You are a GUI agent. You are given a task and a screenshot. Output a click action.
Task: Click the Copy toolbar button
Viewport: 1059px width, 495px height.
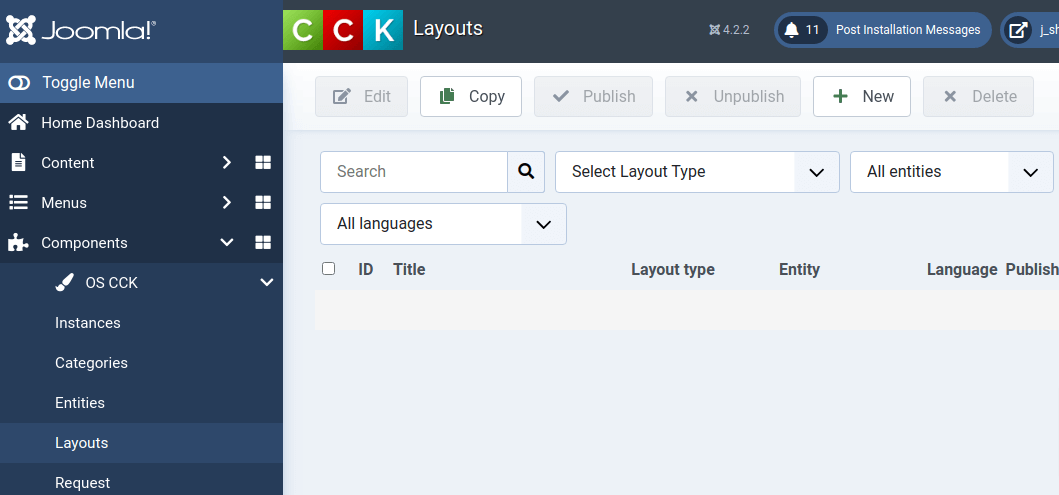tap(471, 97)
